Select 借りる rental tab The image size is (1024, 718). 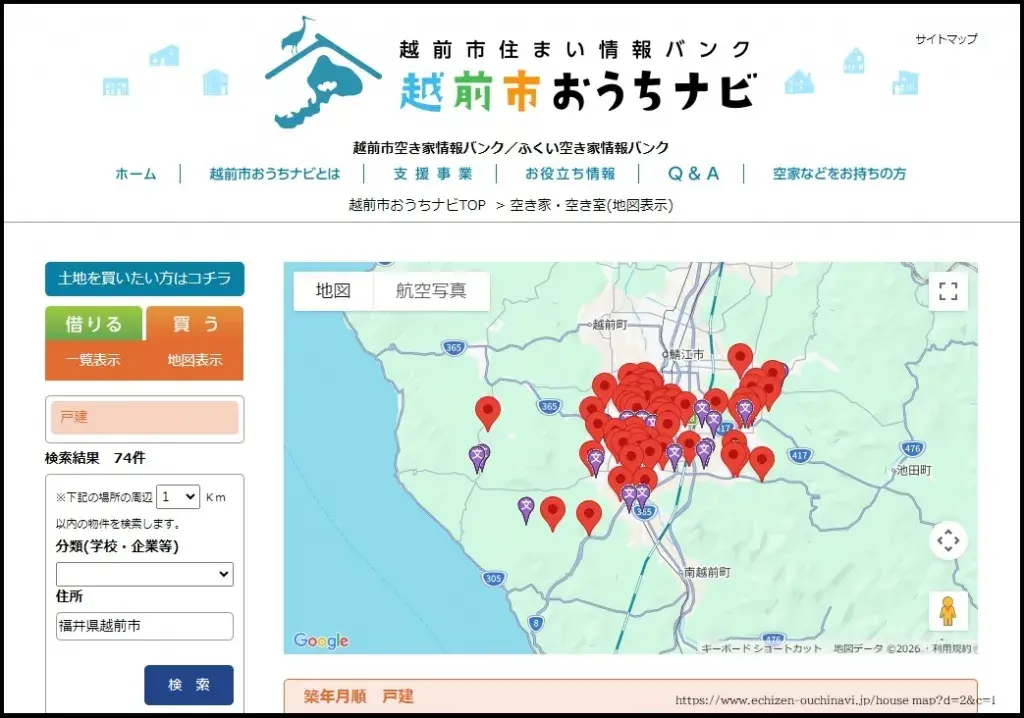tap(94, 323)
